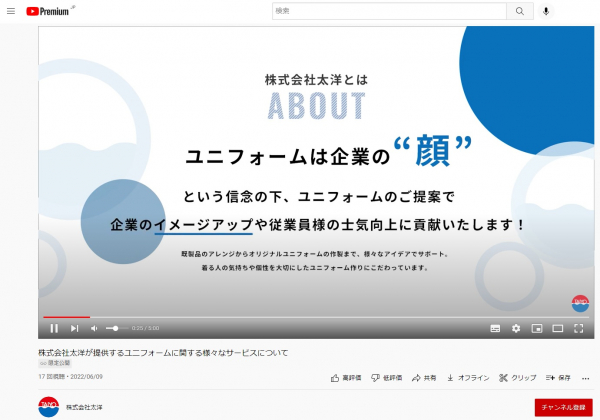The width and height of the screenshot is (600, 420).
Task: Open more actions three-dot menu
Action: pyautogui.click(x=585, y=378)
